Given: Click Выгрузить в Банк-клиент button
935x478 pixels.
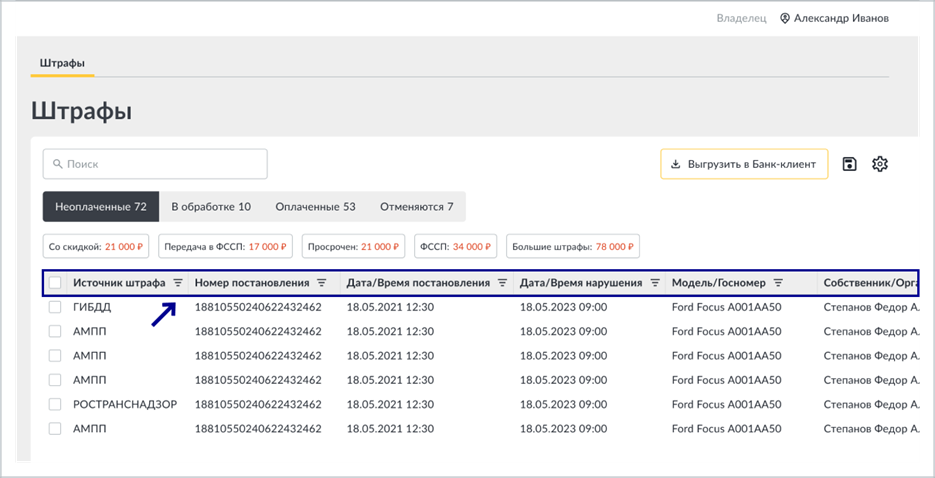Looking at the screenshot, I should coord(744,164).
